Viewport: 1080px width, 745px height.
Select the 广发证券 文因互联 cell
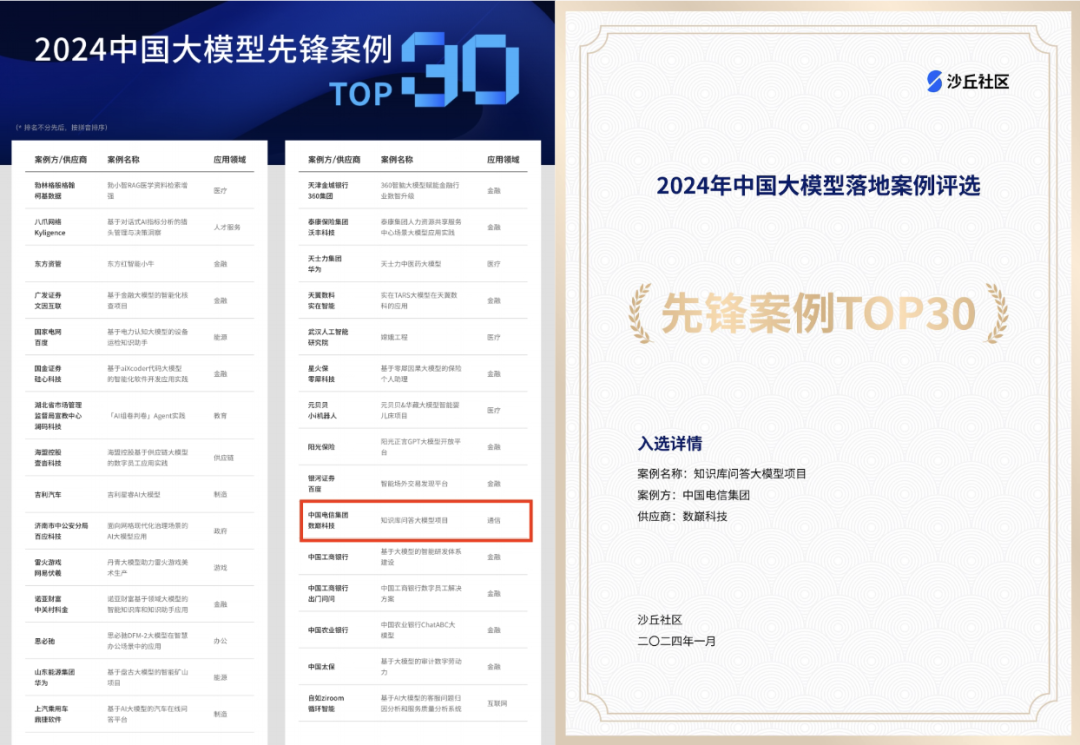48,300
